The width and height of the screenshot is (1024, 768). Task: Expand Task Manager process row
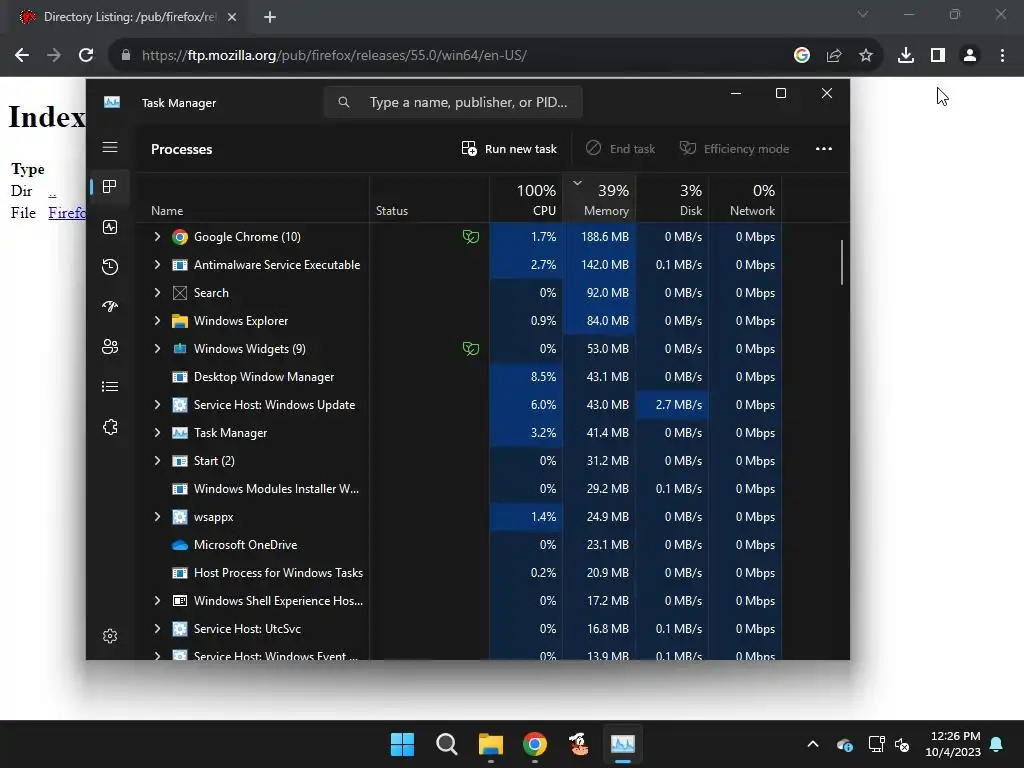click(x=157, y=432)
